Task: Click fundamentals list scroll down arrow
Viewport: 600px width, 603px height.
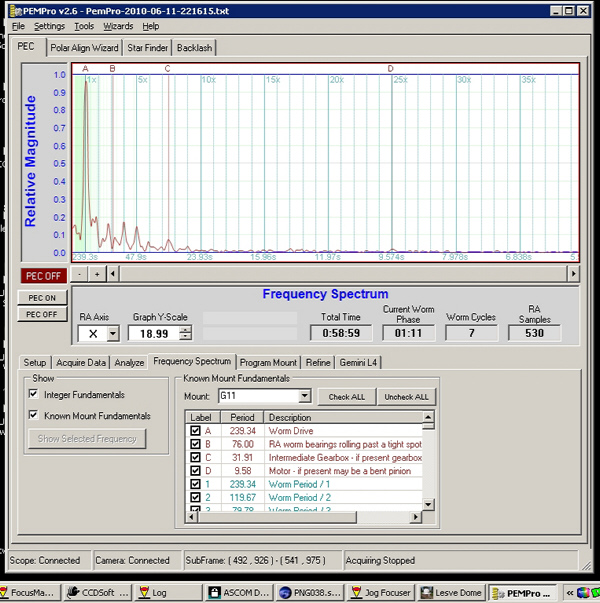Action: click(428, 504)
